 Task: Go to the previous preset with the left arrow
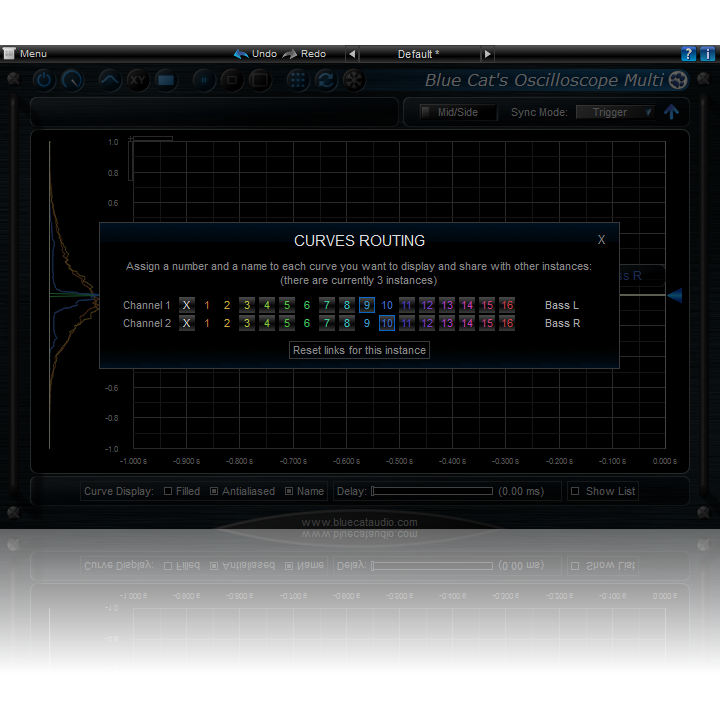click(352, 54)
